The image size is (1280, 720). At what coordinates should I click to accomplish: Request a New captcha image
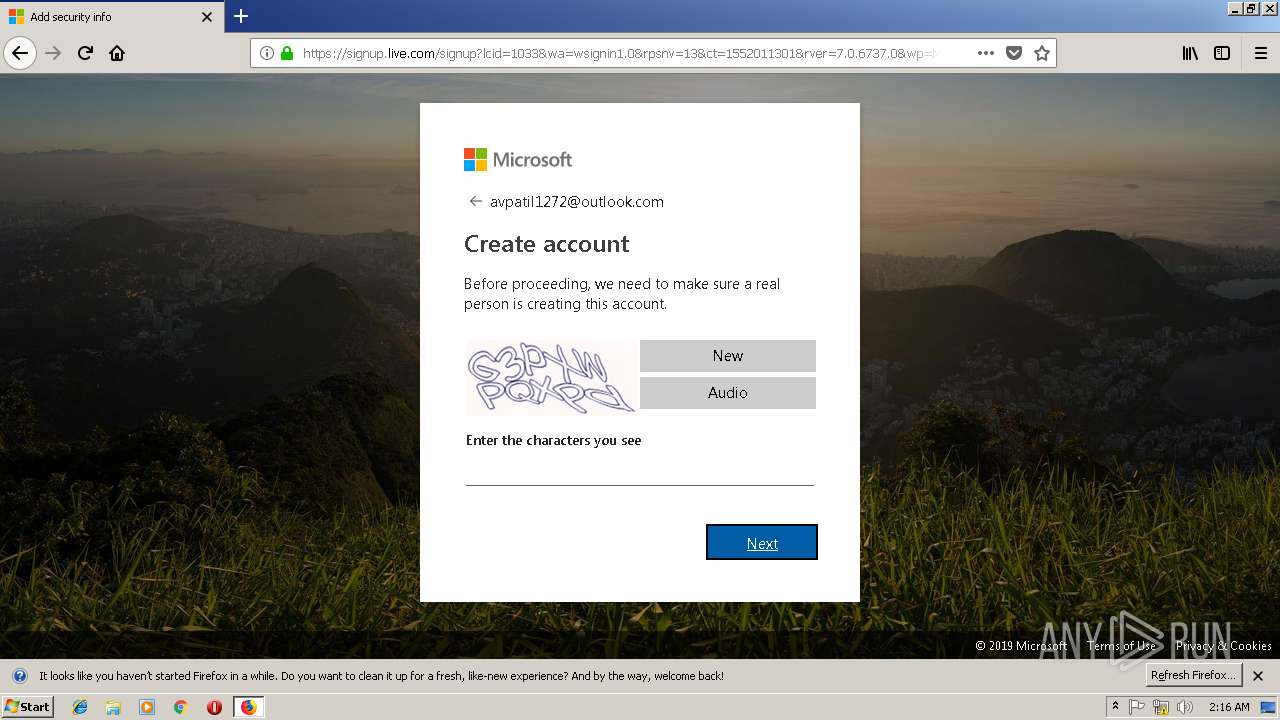pyautogui.click(x=728, y=356)
